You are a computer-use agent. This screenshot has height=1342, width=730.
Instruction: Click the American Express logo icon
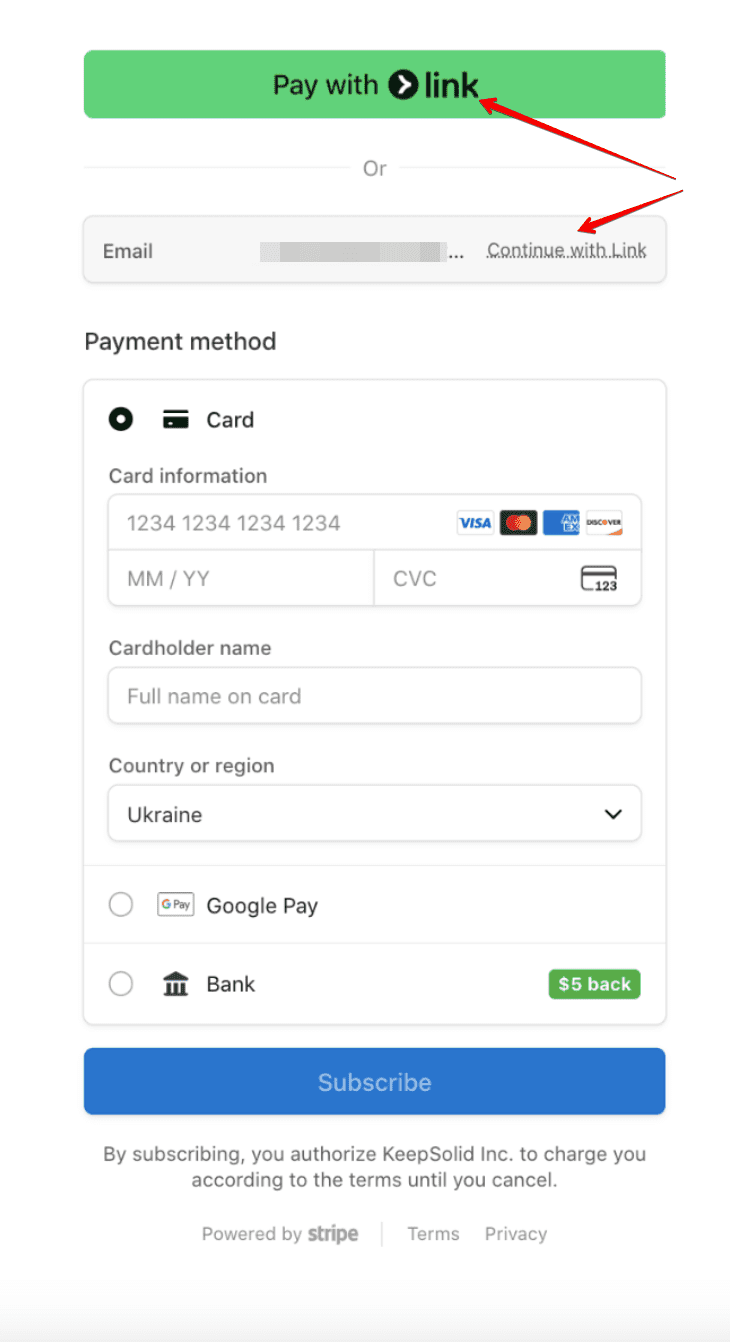click(561, 522)
